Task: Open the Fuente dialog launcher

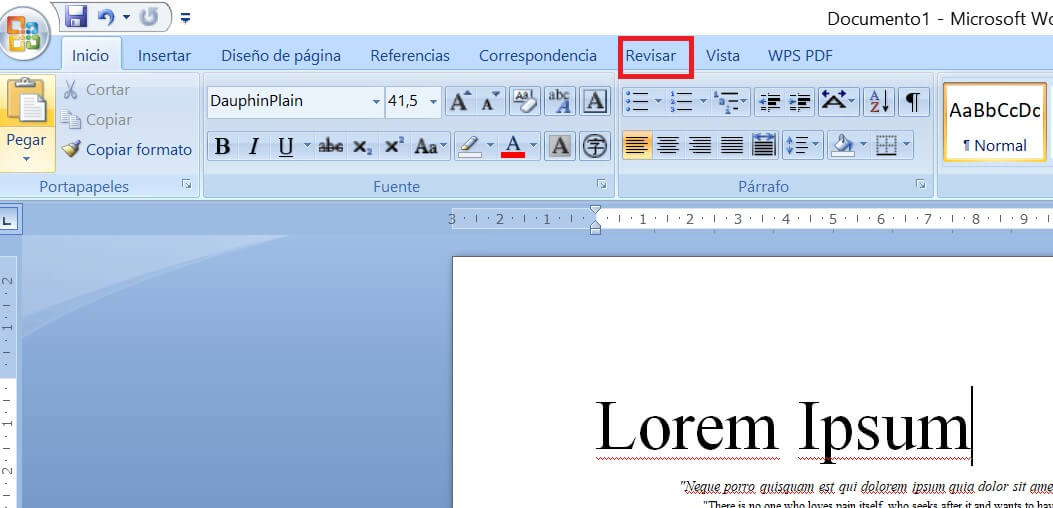Action: (x=602, y=183)
